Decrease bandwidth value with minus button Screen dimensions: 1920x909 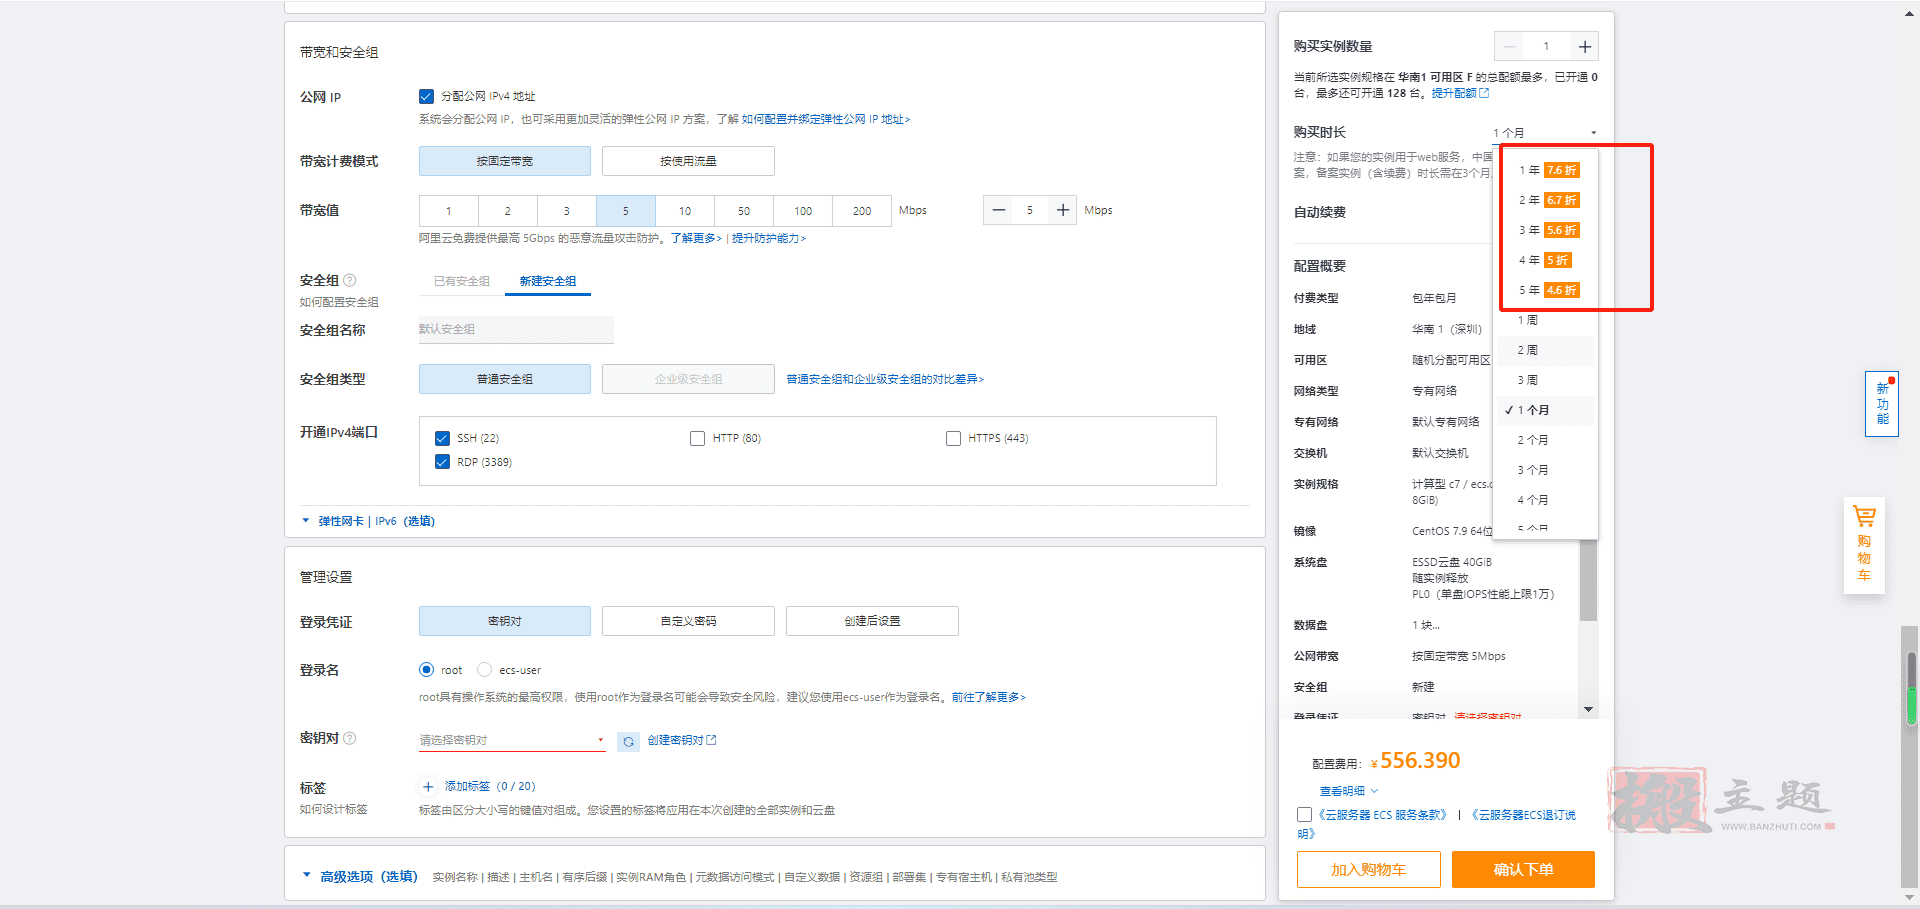click(x=998, y=210)
